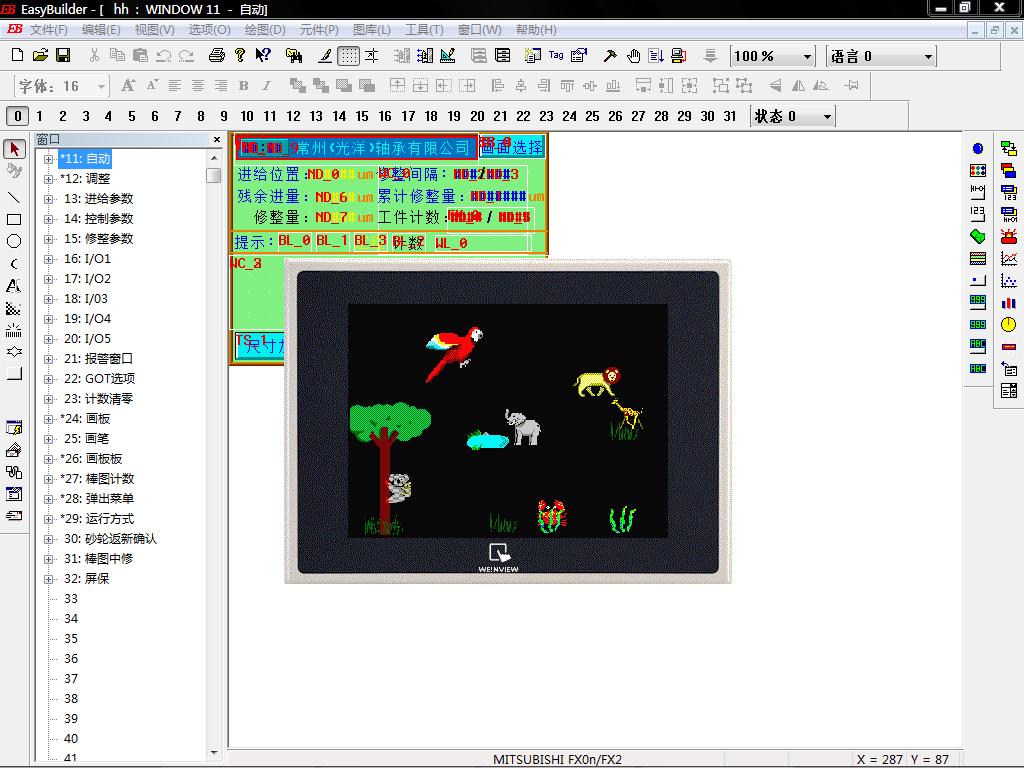Select the Rectangle drawing tool
Viewport: 1024px width, 768px height.
click(x=14, y=219)
